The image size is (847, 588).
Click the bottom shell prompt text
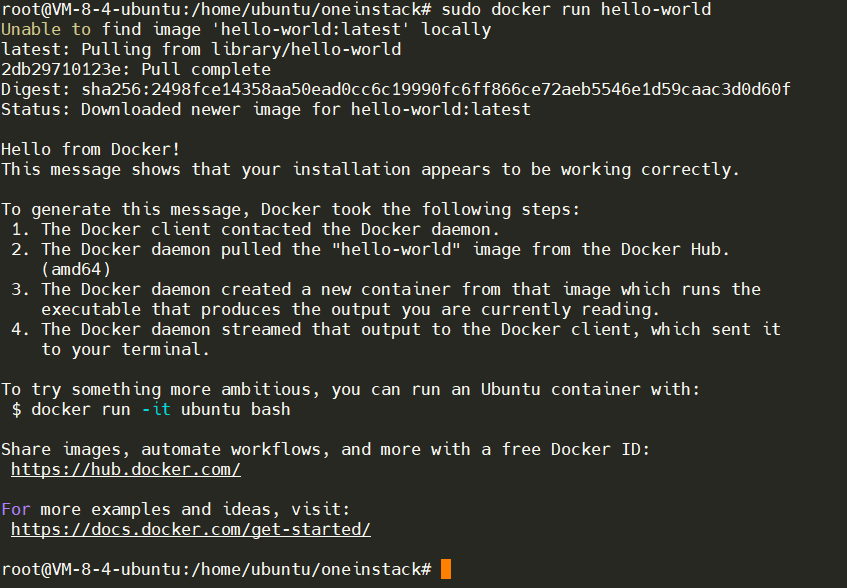[216, 569]
